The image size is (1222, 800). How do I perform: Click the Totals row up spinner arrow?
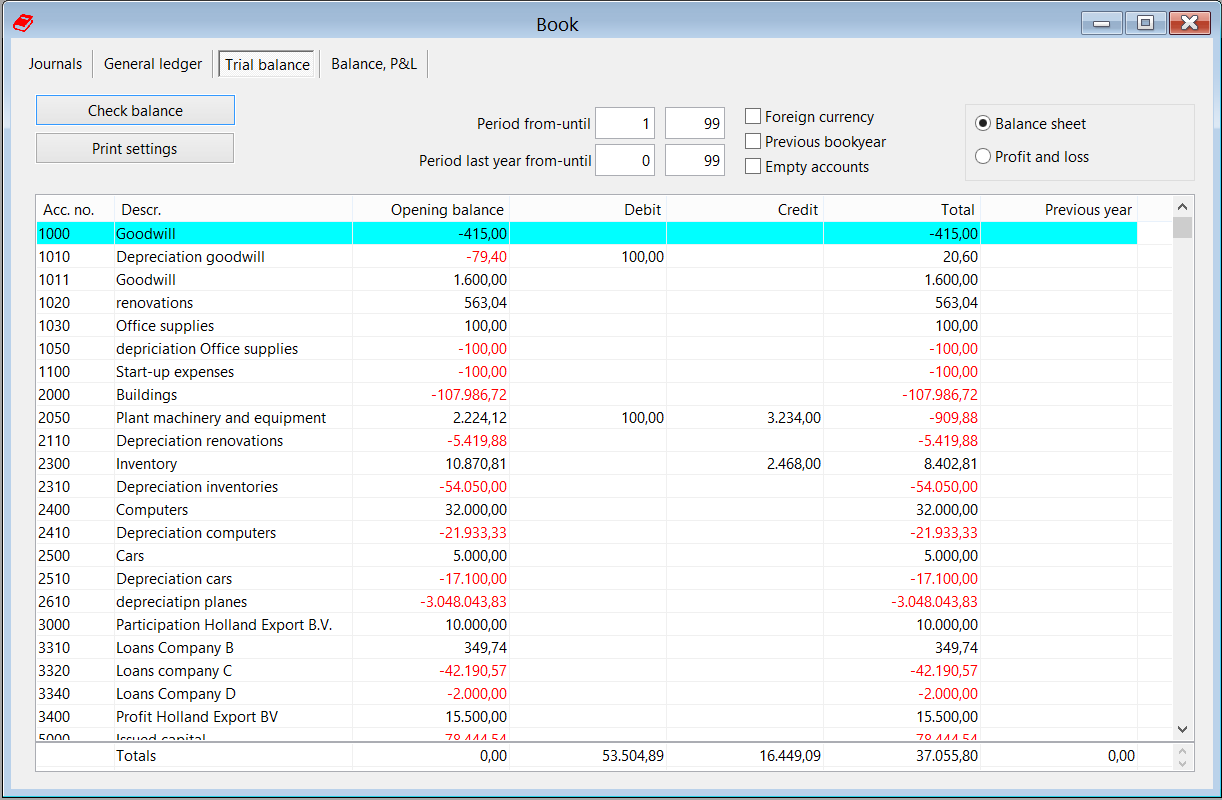coord(1182,750)
